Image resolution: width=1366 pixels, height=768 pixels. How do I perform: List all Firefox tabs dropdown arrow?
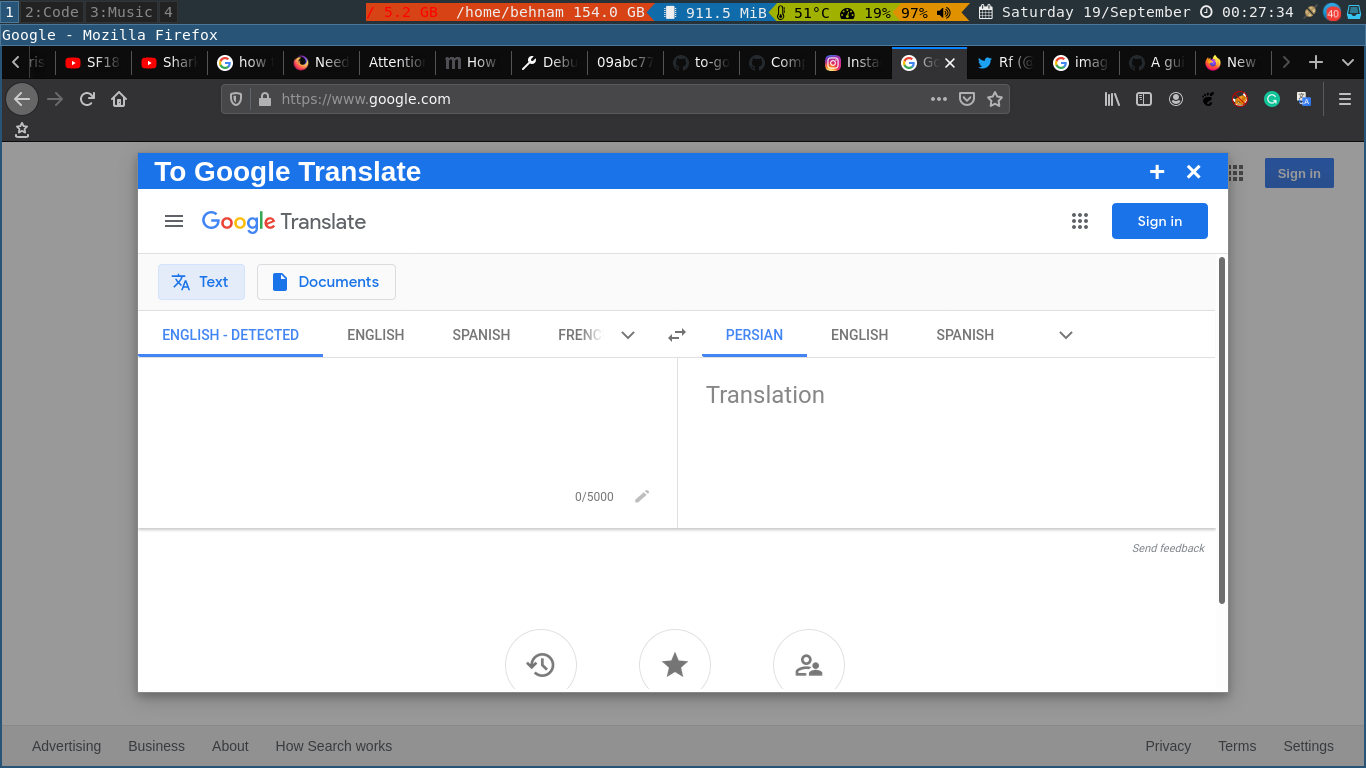click(x=1347, y=62)
